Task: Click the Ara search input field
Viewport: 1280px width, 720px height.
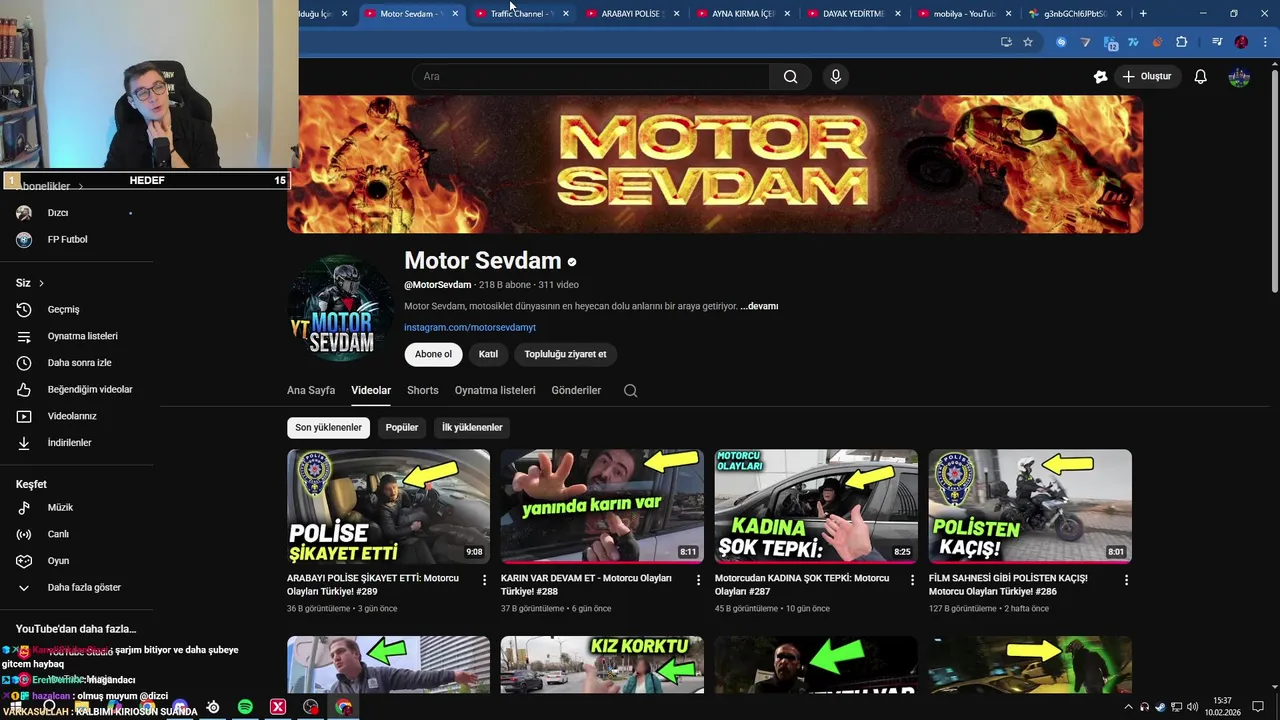Action: 591,76
